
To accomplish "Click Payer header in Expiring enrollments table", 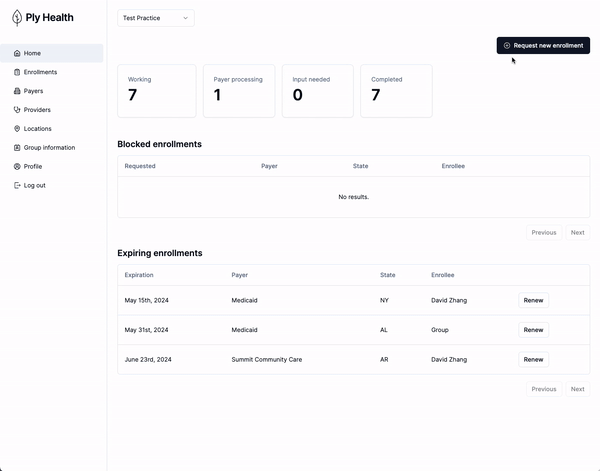I will pos(240,275).
